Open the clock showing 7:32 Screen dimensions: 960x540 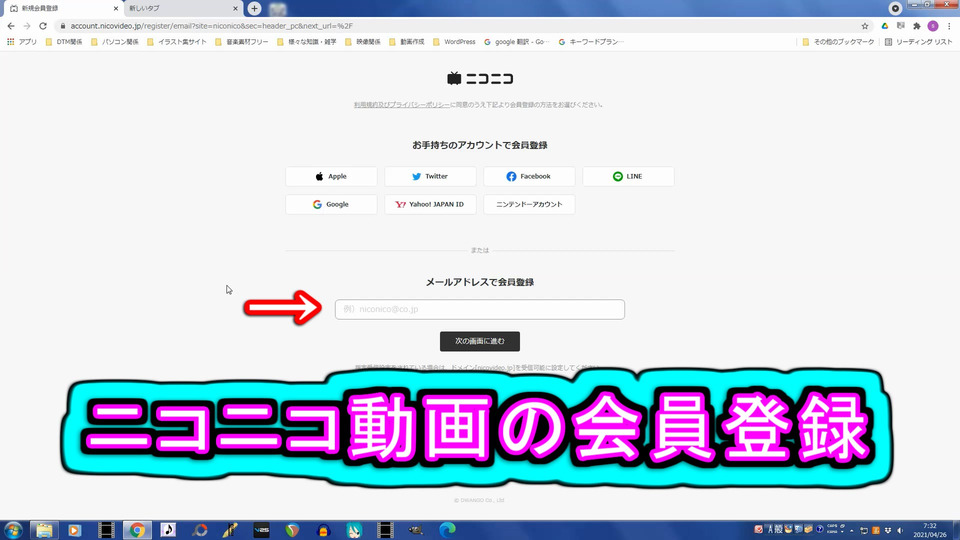pos(930,530)
